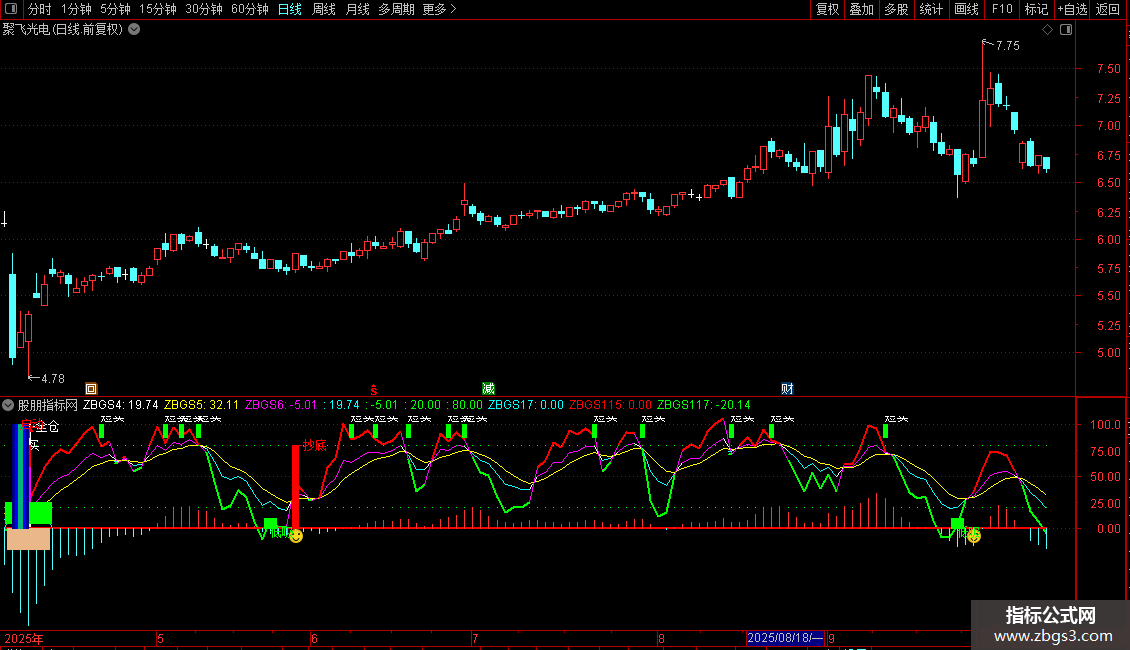Click the smiley face at right indicator bottom
This screenshot has width=1130, height=650.
973,536
